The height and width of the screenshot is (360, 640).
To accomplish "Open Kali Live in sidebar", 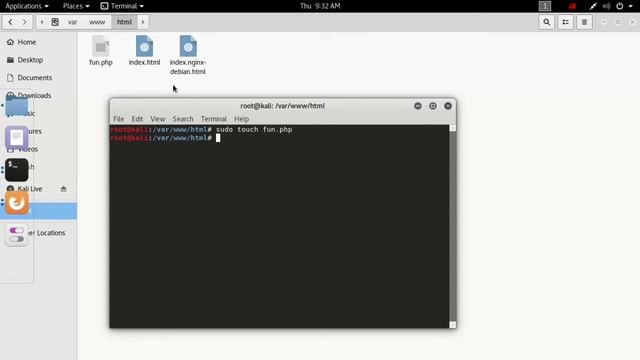I will (30, 189).
